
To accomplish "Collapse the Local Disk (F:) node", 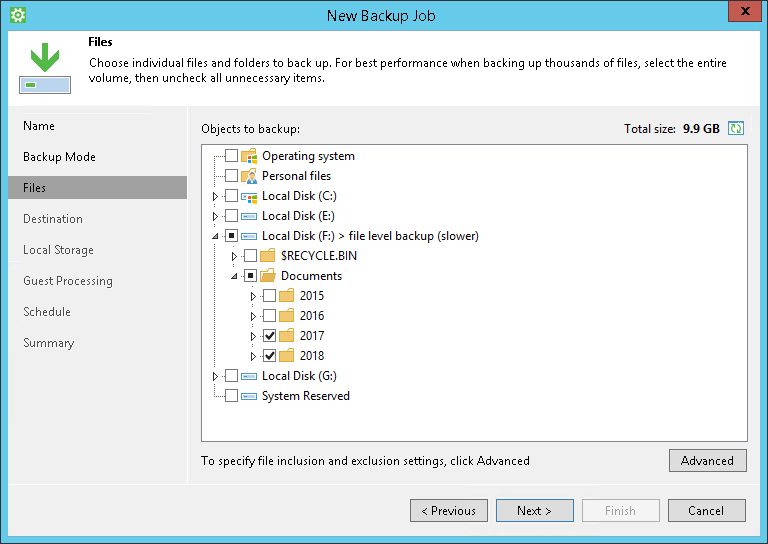I will click(215, 237).
